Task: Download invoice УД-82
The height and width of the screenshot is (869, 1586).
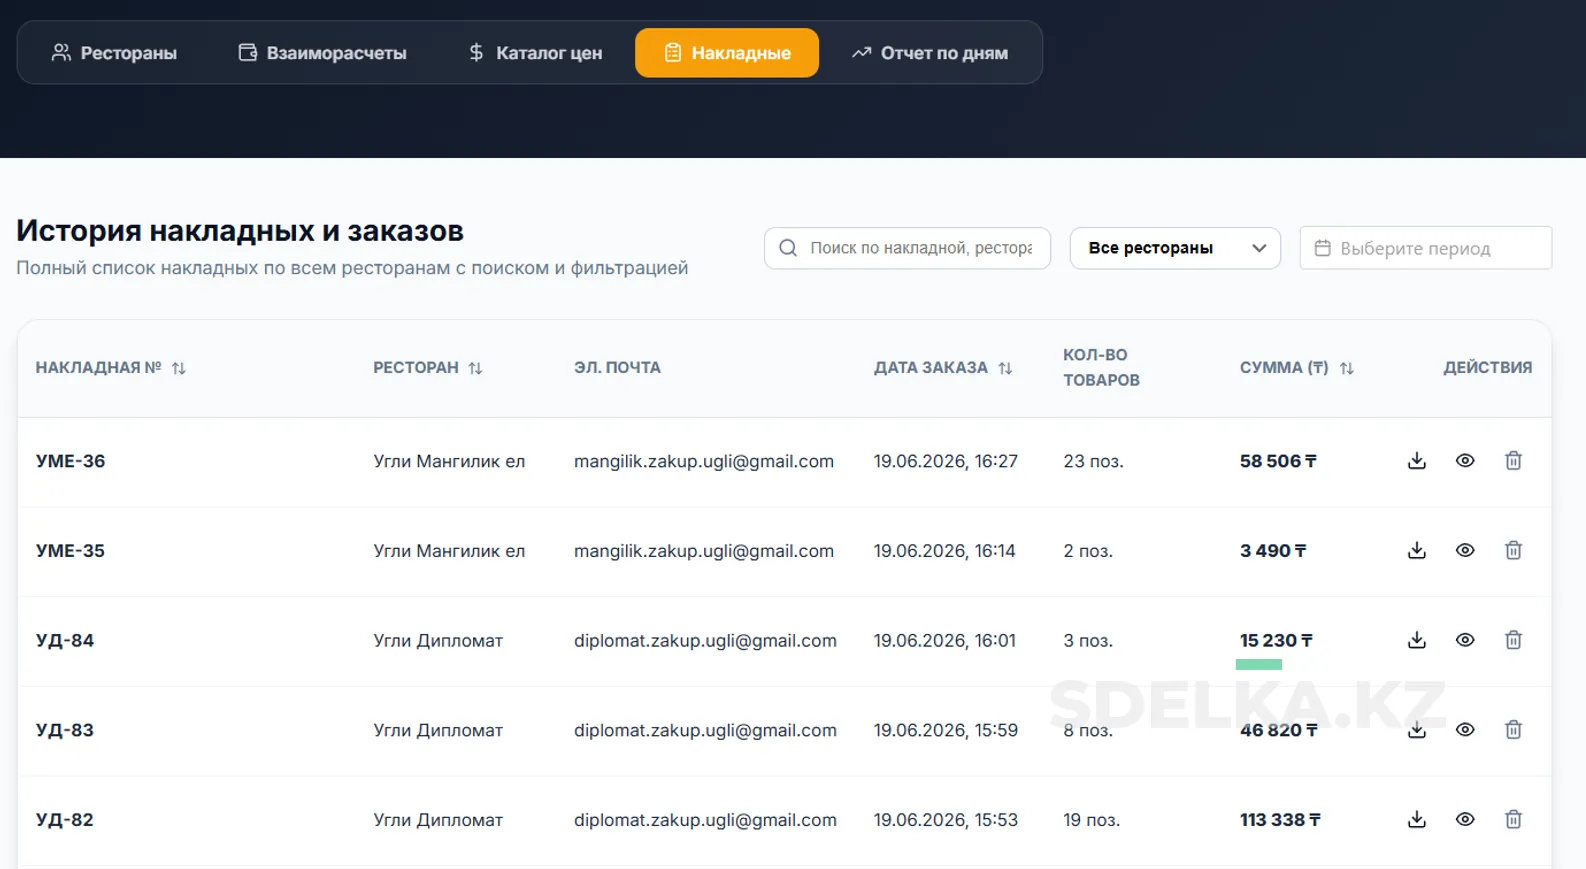Action: pyautogui.click(x=1417, y=820)
